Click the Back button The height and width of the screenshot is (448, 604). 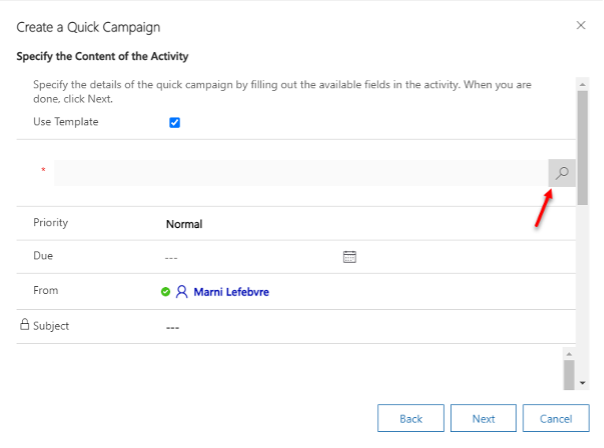pyautogui.click(x=410, y=418)
